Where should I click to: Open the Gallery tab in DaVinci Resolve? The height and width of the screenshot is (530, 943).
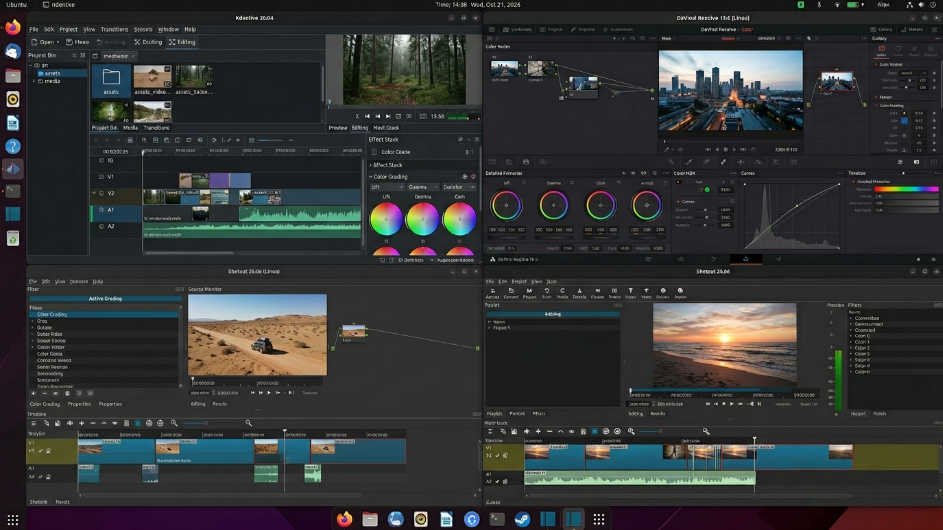[x=879, y=39]
